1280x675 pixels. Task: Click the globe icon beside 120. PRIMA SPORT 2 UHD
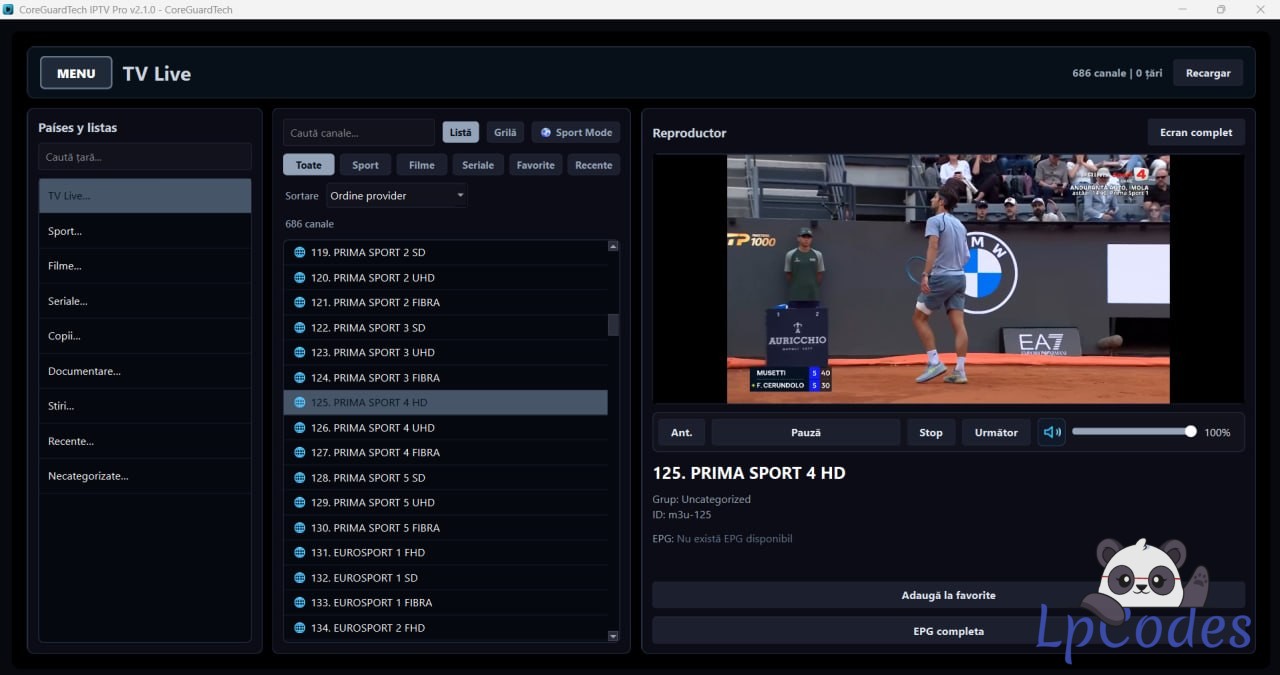tap(299, 277)
